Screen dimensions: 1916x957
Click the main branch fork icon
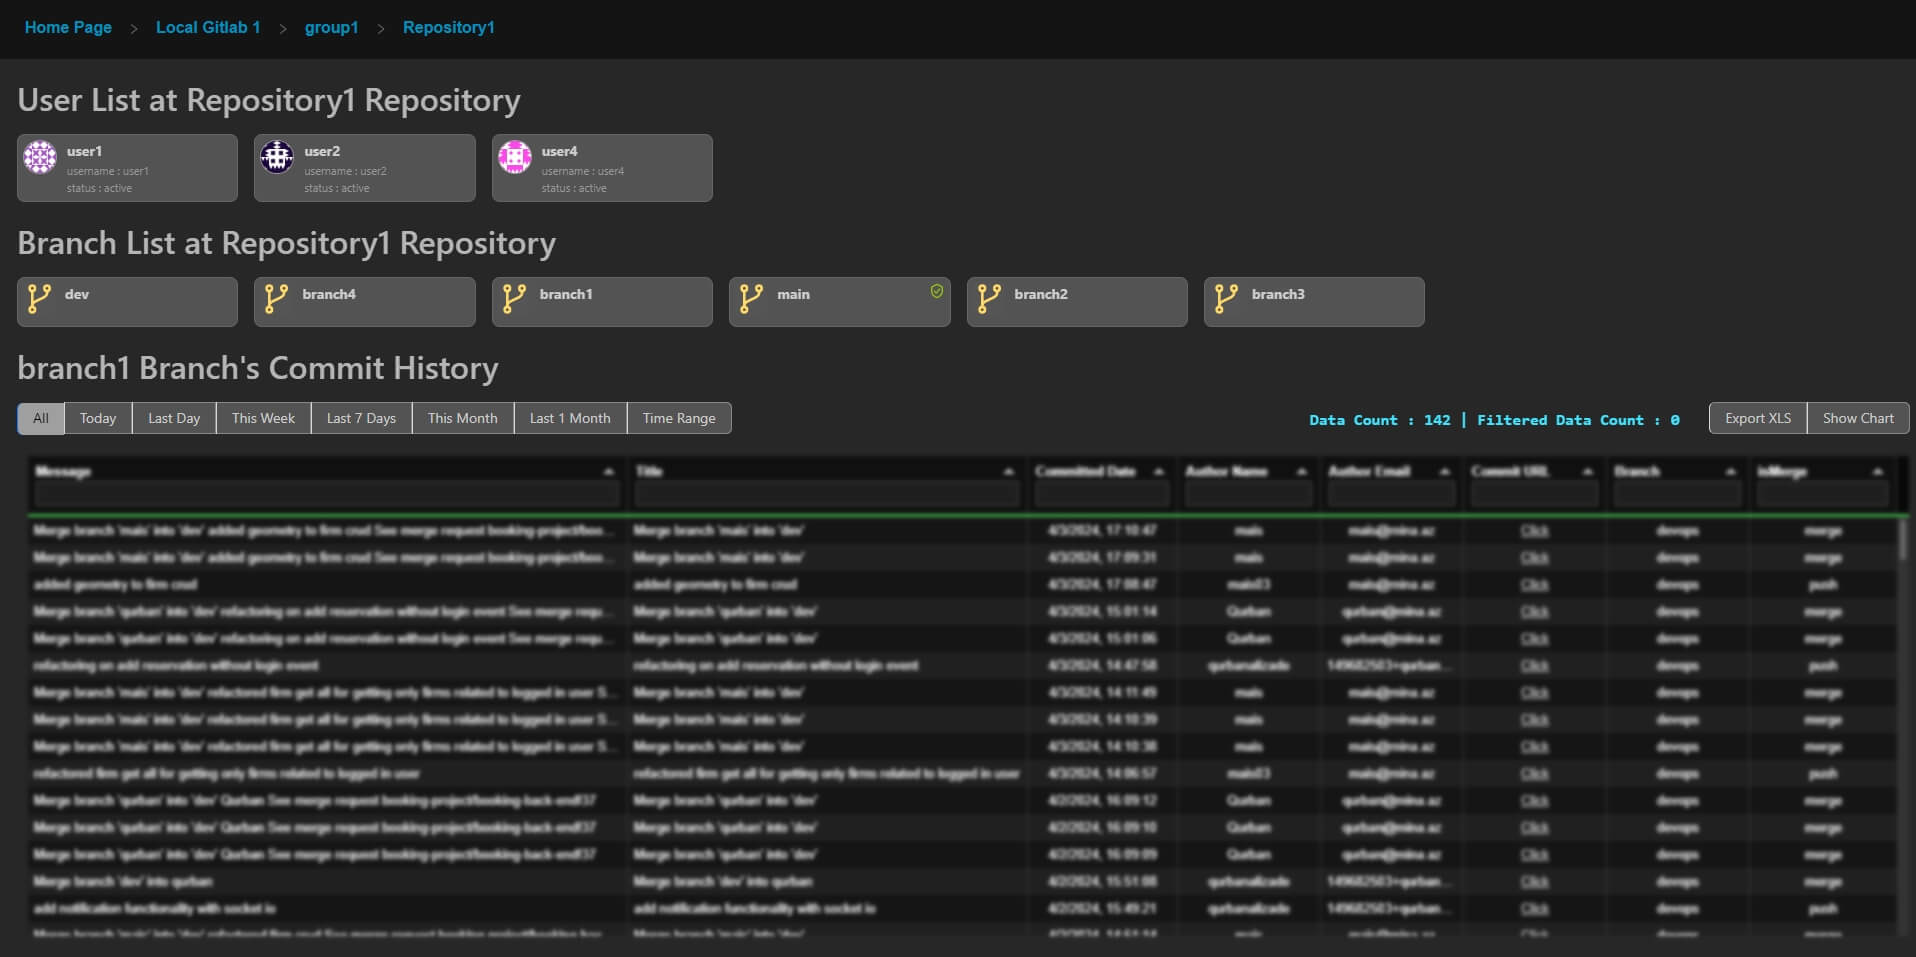click(x=751, y=299)
